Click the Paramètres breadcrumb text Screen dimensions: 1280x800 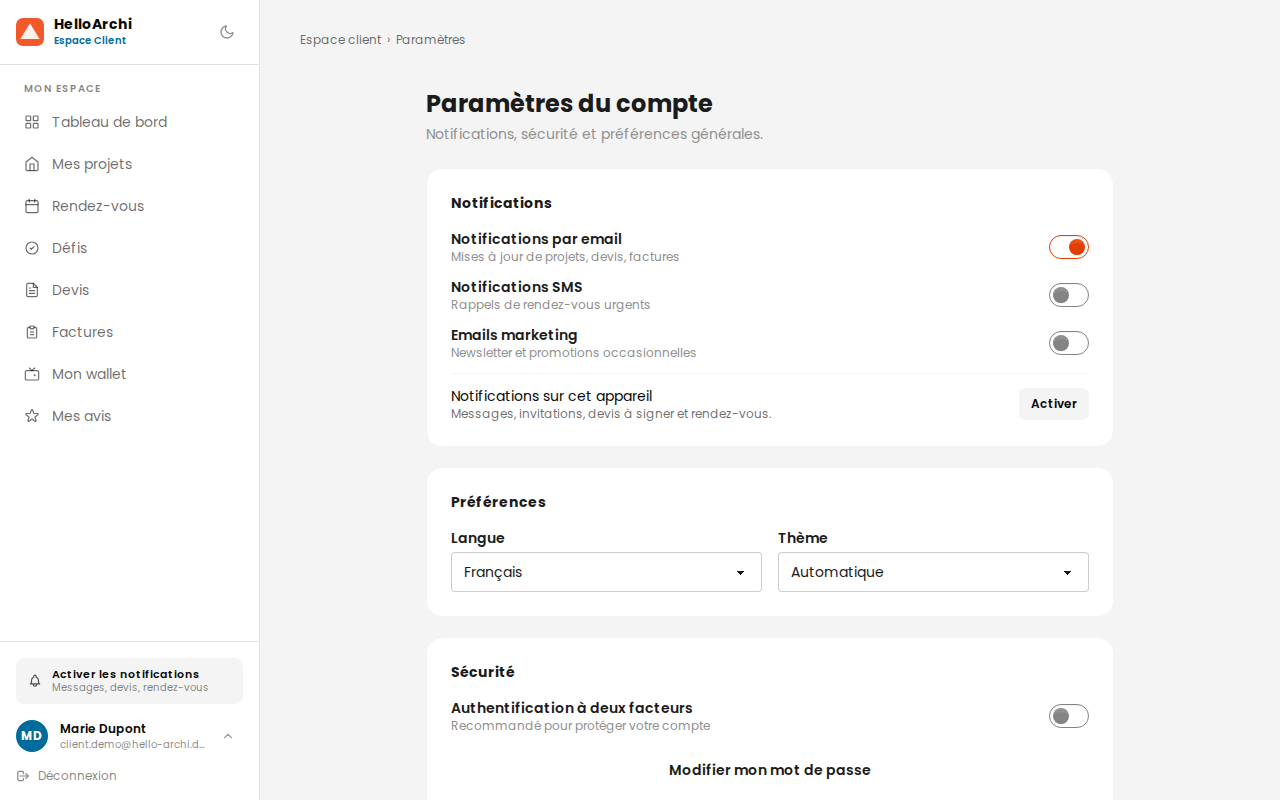pyautogui.click(x=431, y=40)
